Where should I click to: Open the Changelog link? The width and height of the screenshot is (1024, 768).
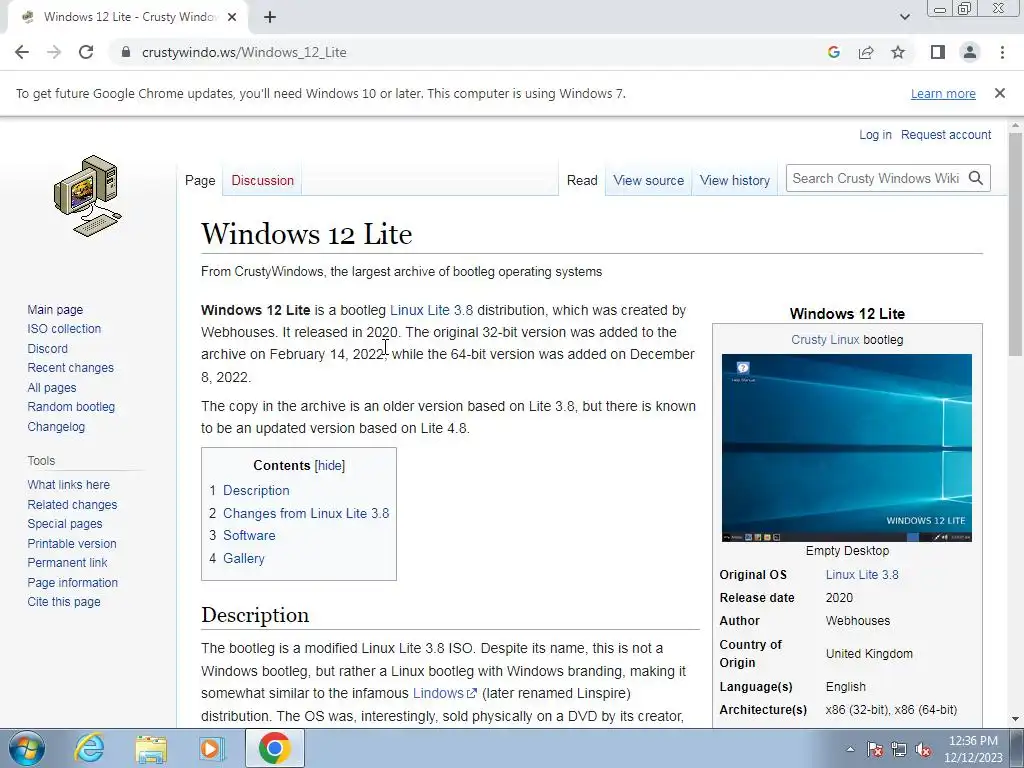56,427
